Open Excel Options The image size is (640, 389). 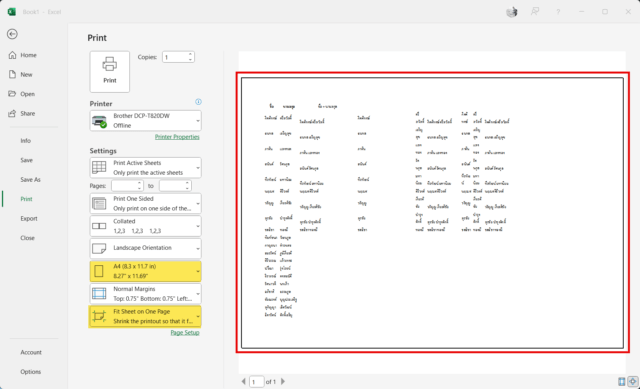tap(30, 372)
